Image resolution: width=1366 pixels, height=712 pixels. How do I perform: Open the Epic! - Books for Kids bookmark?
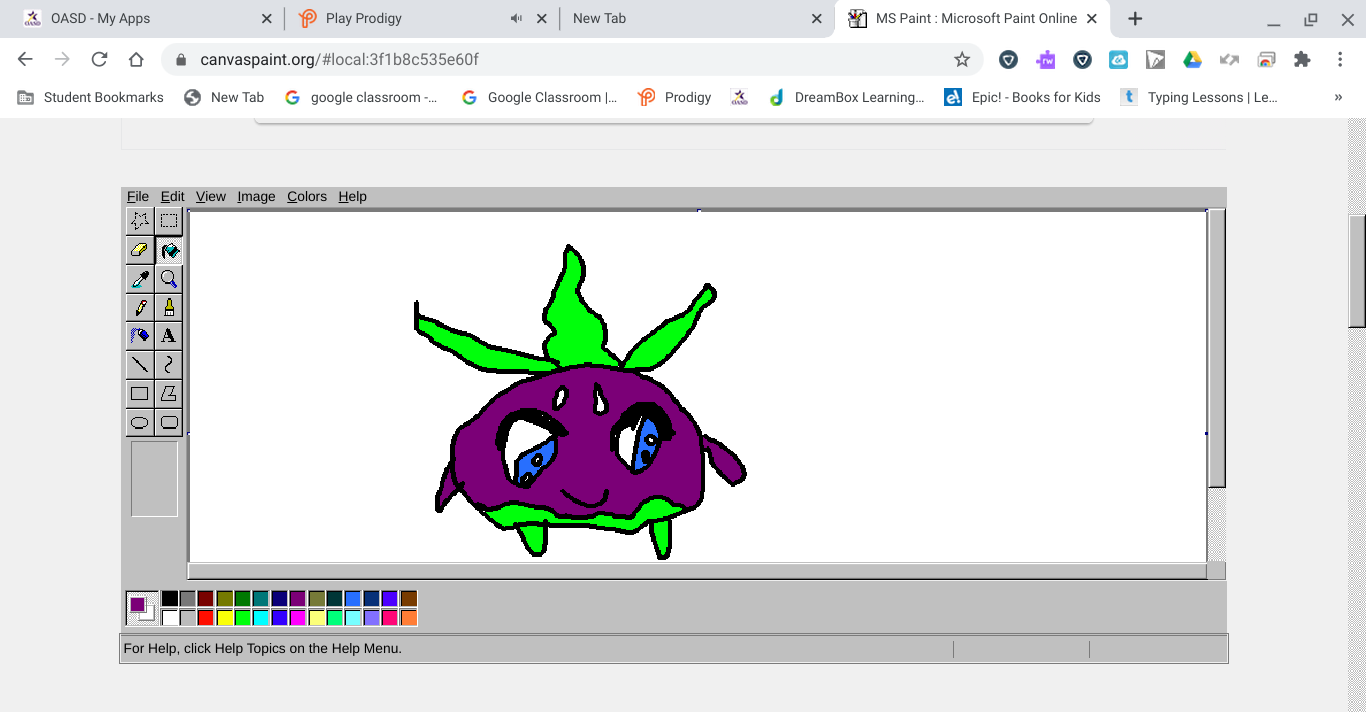point(1023,98)
